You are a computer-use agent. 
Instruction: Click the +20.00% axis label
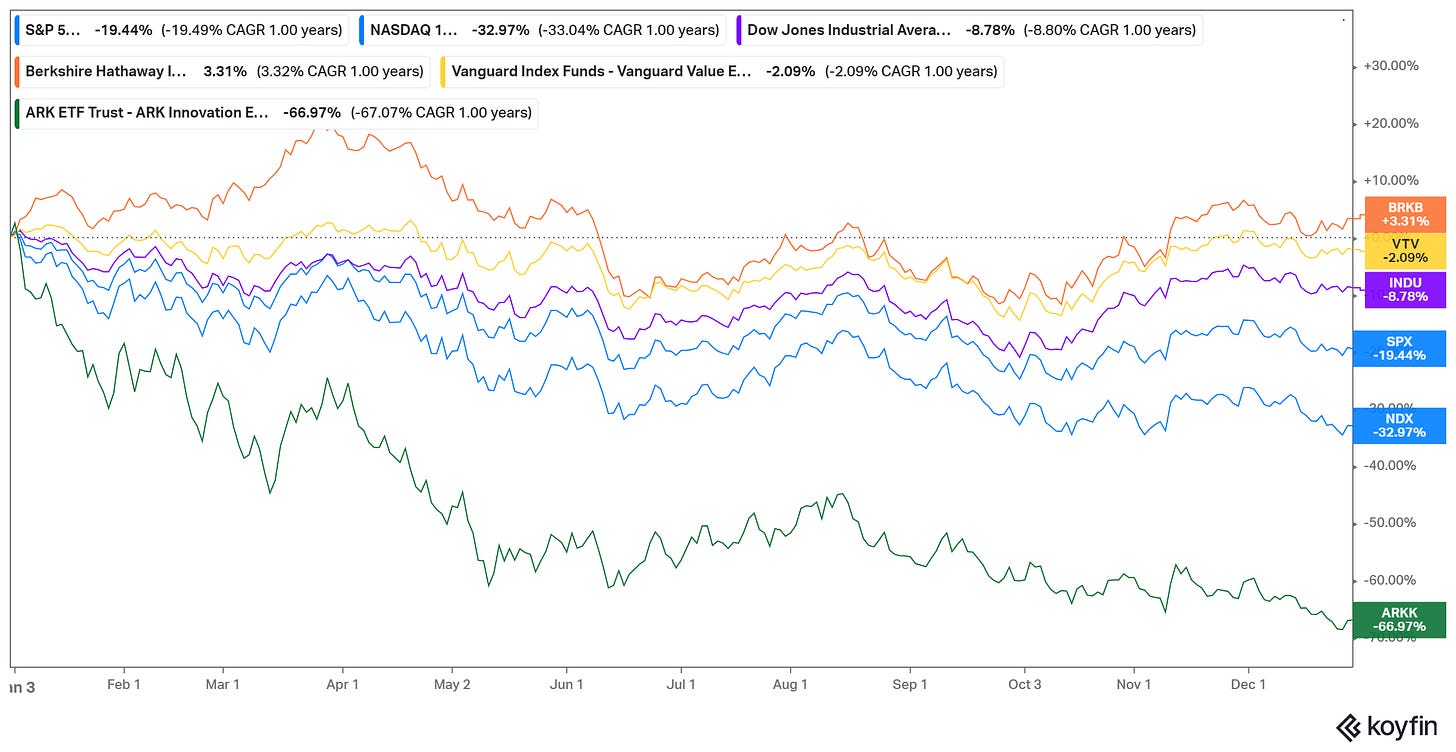tap(1391, 124)
